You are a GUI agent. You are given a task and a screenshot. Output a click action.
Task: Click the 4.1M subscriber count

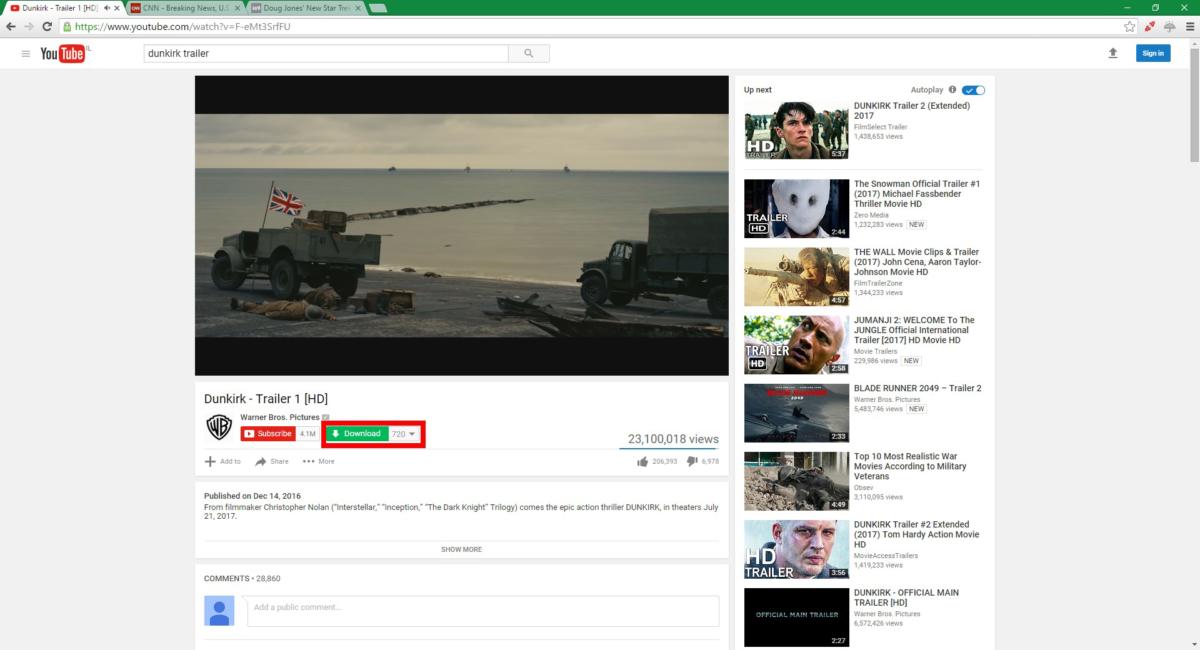point(308,434)
